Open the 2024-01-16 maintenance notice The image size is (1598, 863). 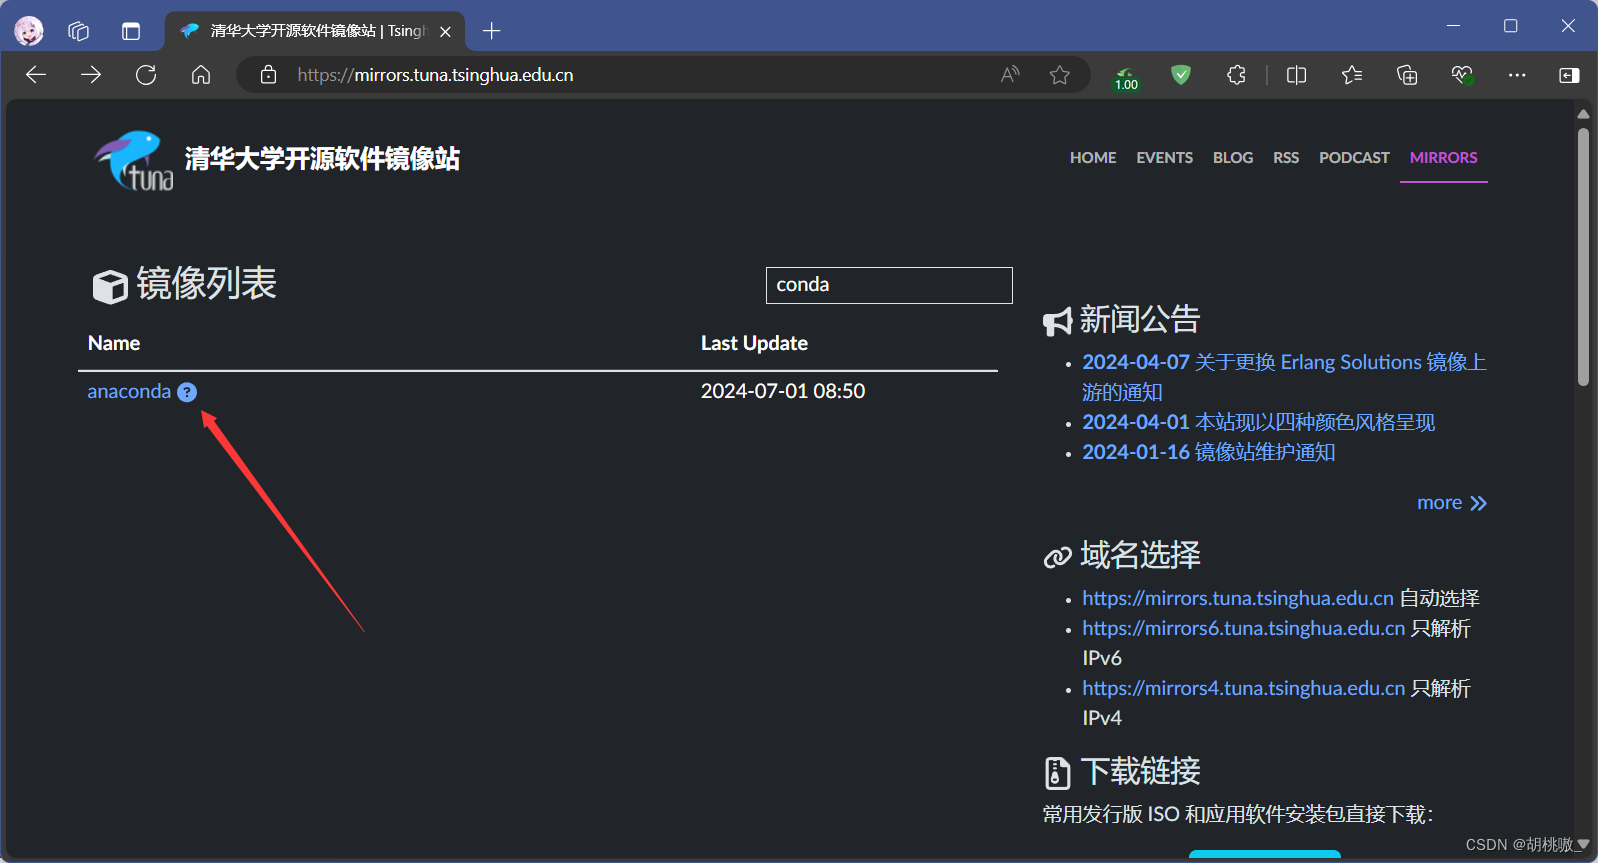pyautogui.click(x=1208, y=452)
